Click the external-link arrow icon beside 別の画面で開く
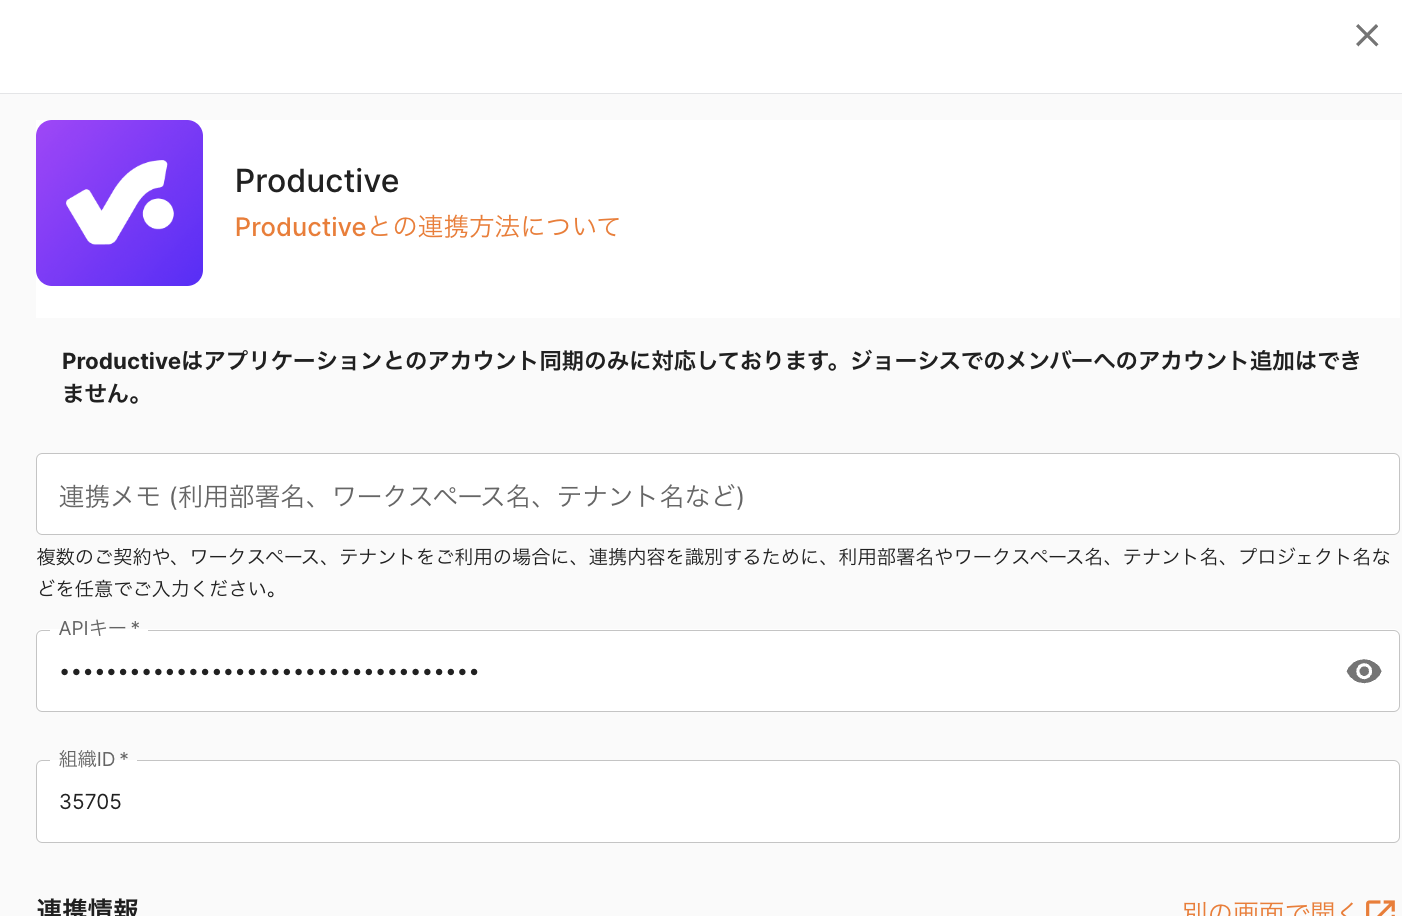1402x916 pixels. (x=1380, y=908)
